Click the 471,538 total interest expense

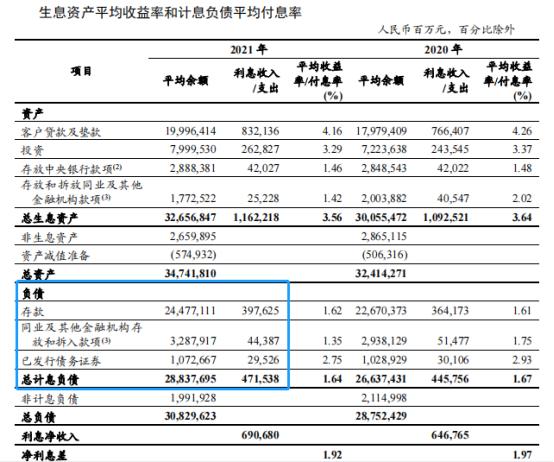click(x=260, y=379)
